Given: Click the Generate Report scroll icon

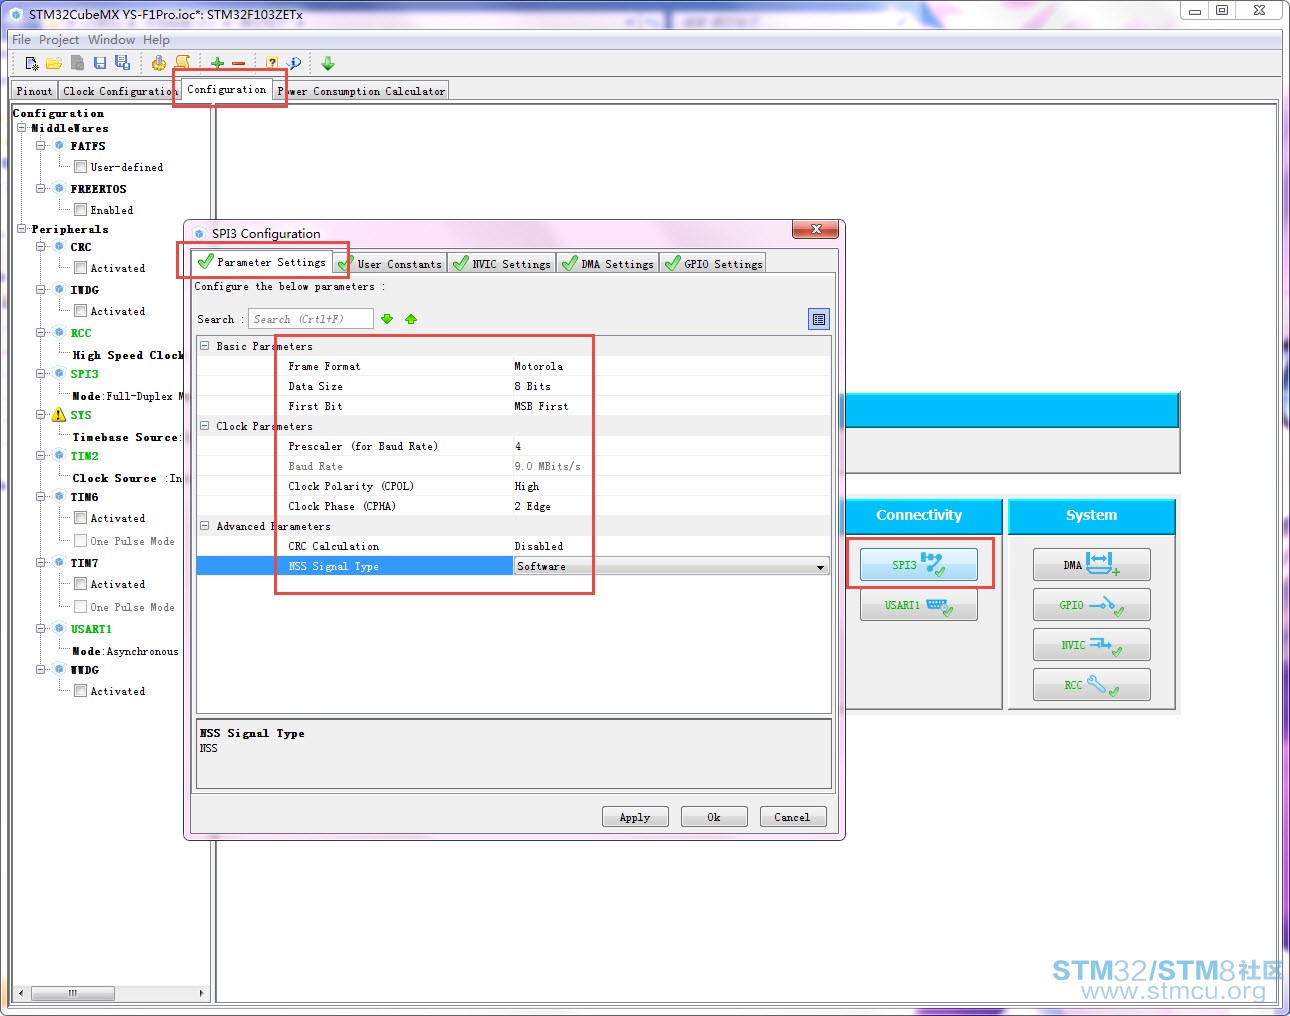Looking at the screenshot, I should 182,63.
